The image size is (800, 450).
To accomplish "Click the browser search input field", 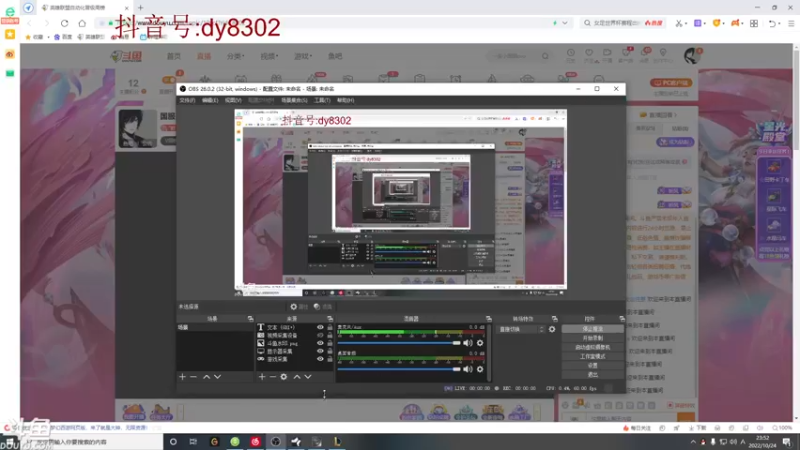I will tap(616, 23).
